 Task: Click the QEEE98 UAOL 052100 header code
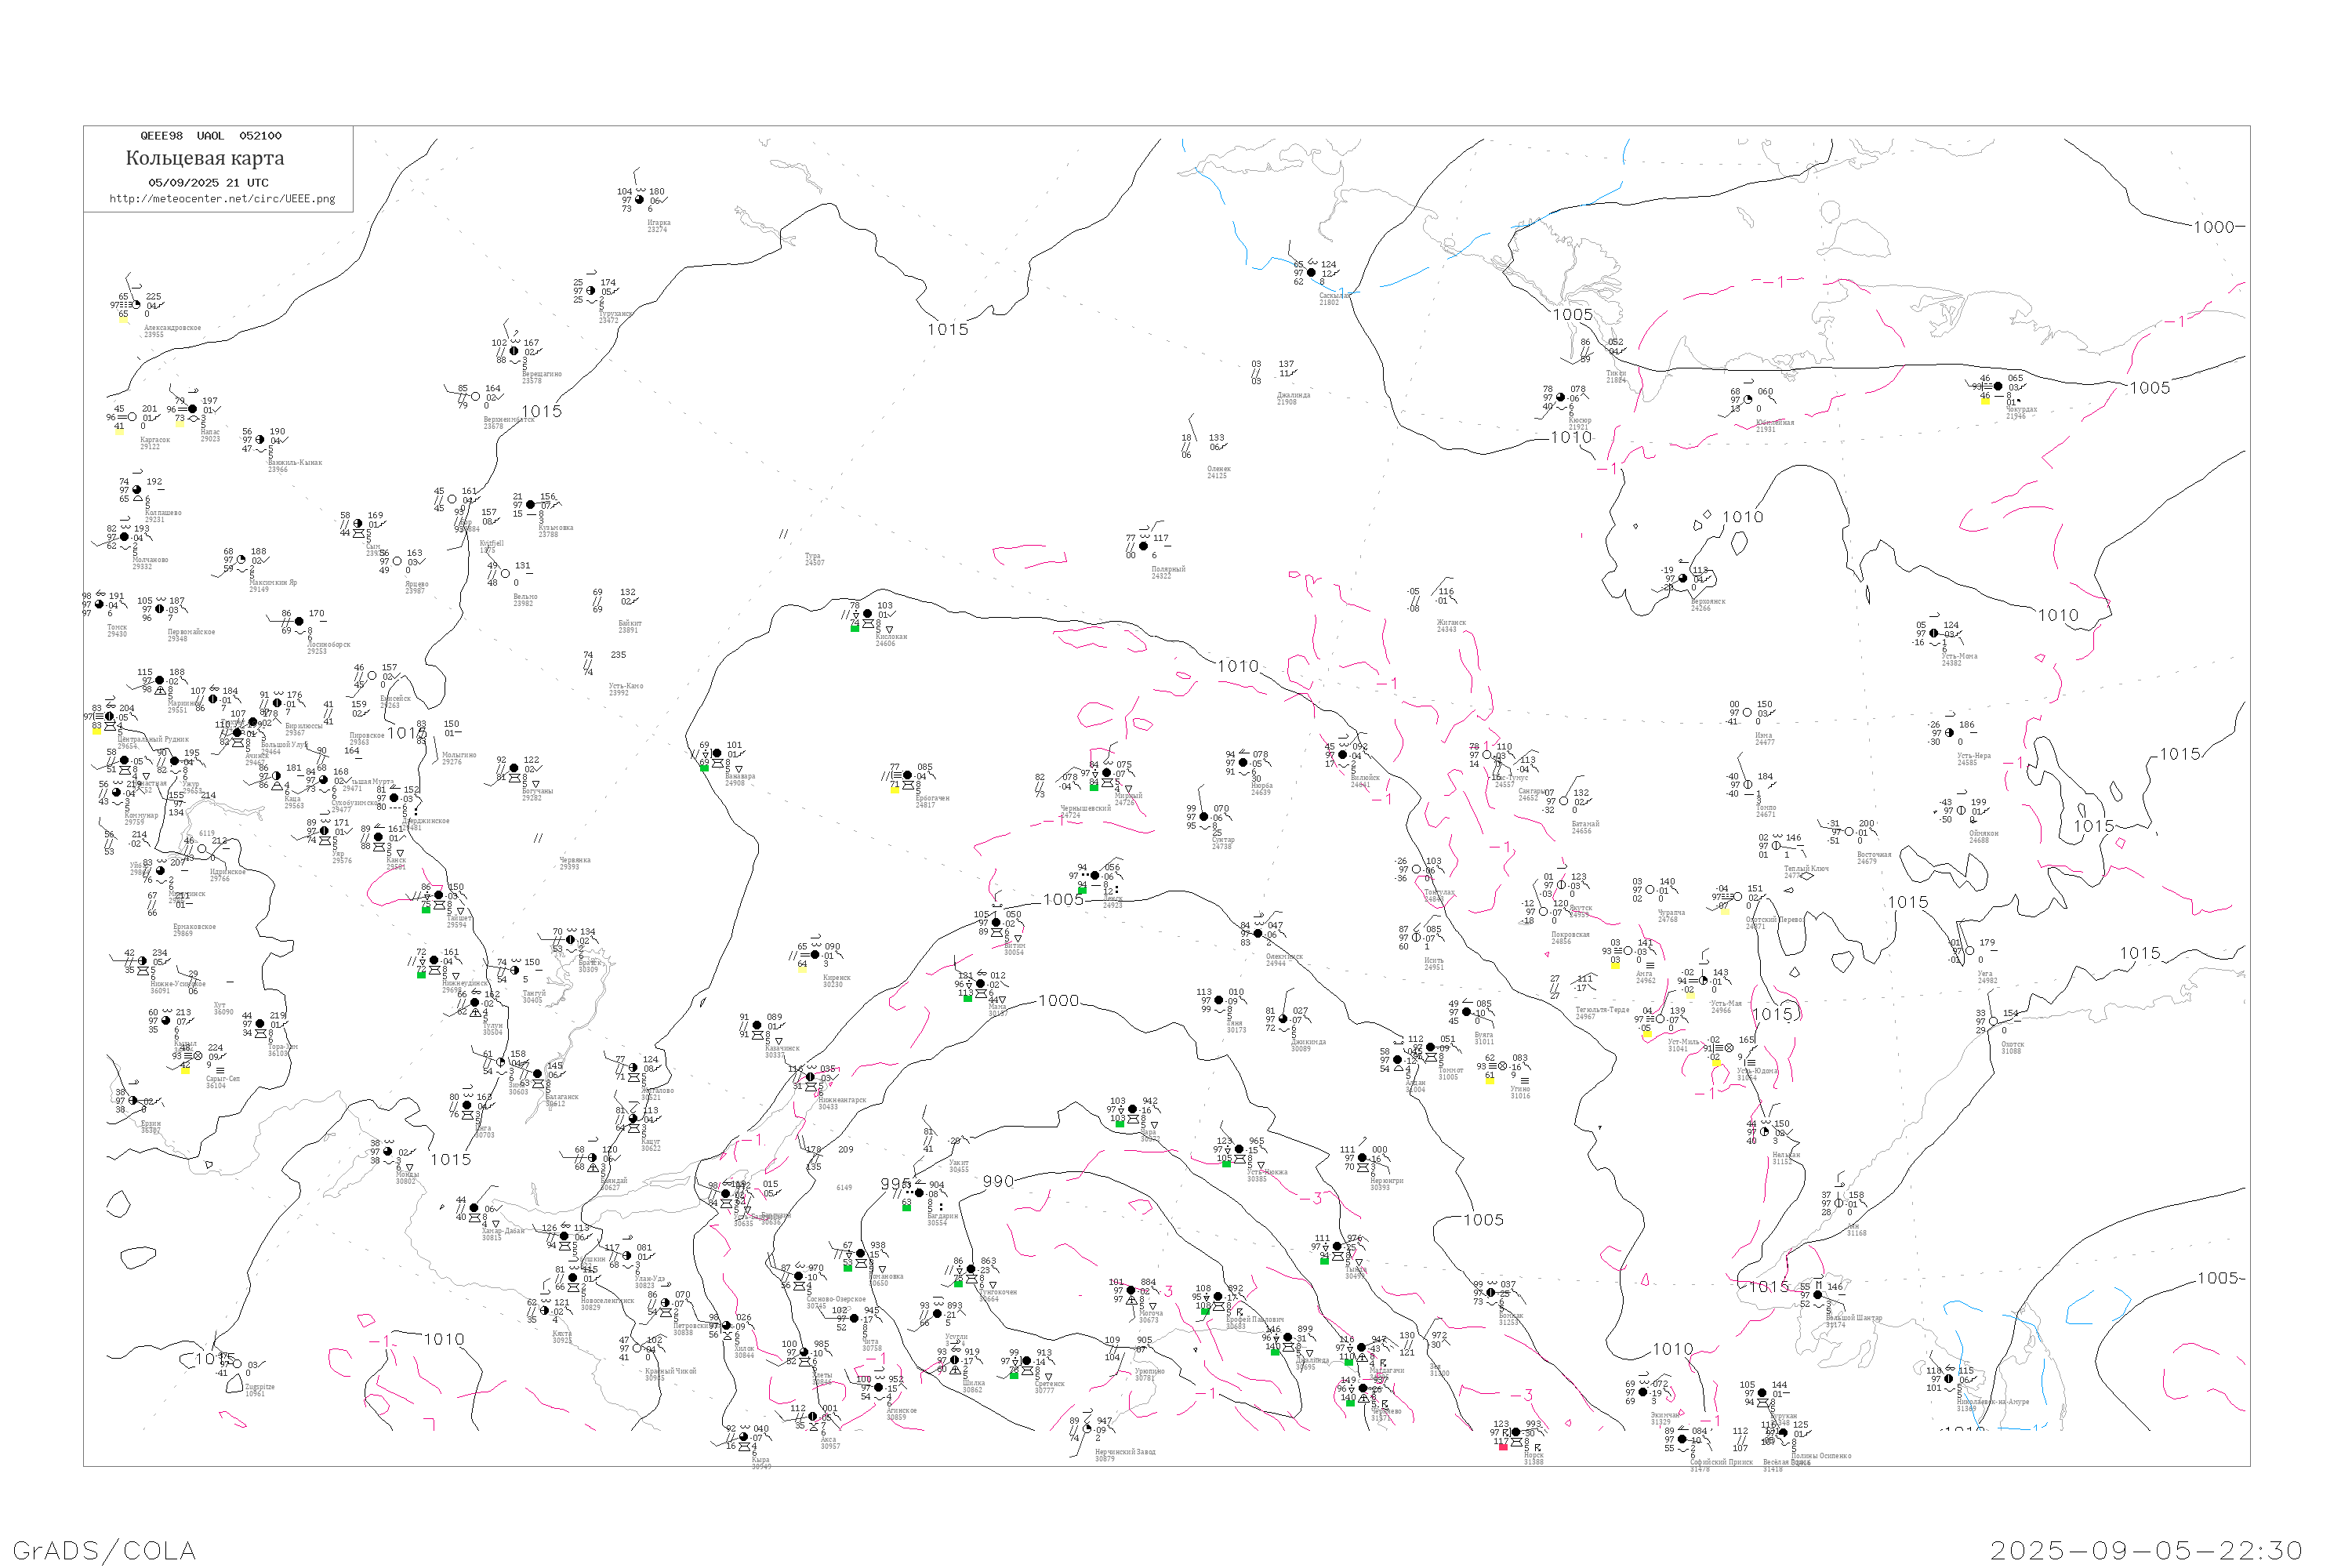pos(210,136)
